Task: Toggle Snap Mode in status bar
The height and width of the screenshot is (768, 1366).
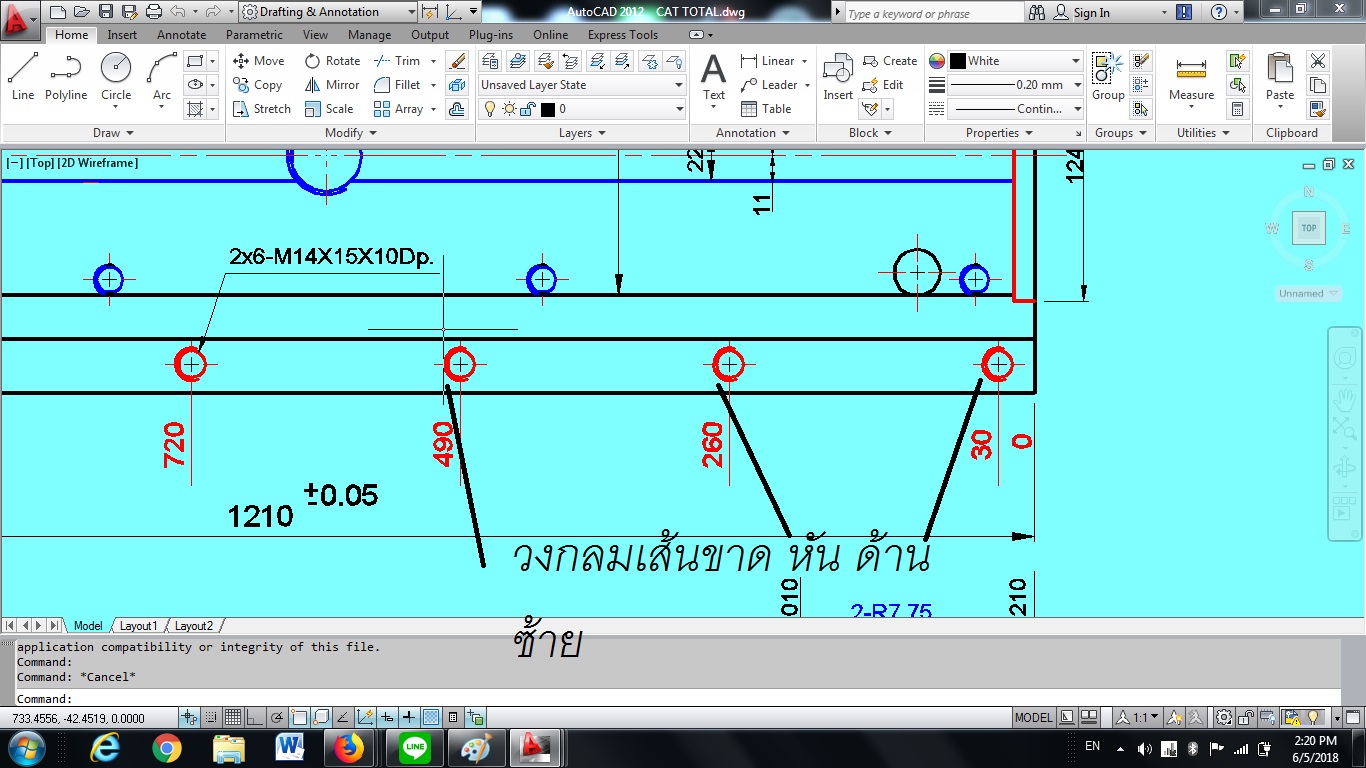Action: [211, 717]
